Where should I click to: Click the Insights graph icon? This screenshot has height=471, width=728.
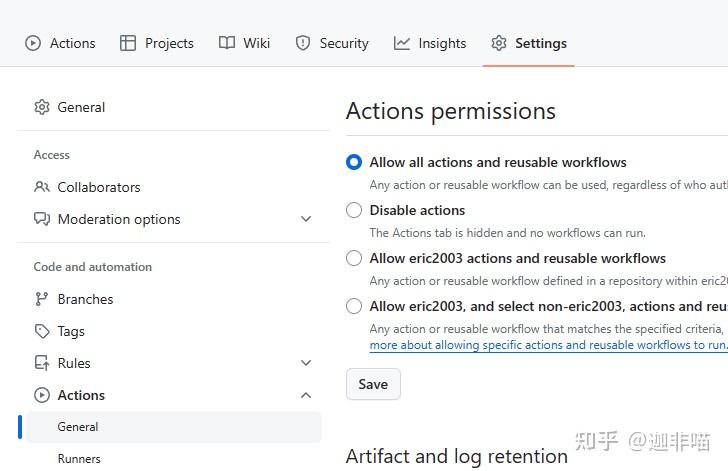pyautogui.click(x=402, y=43)
